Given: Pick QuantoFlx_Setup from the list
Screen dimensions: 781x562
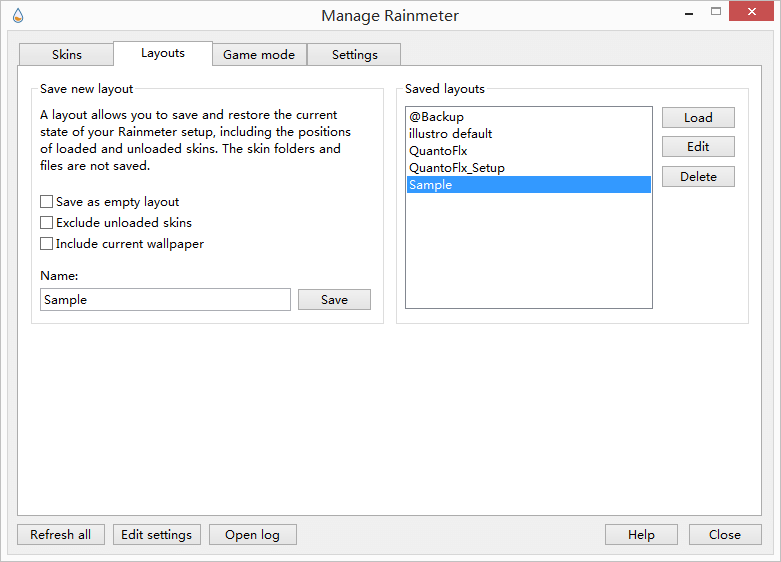Looking at the screenshot, I should (x=528, y=167).
